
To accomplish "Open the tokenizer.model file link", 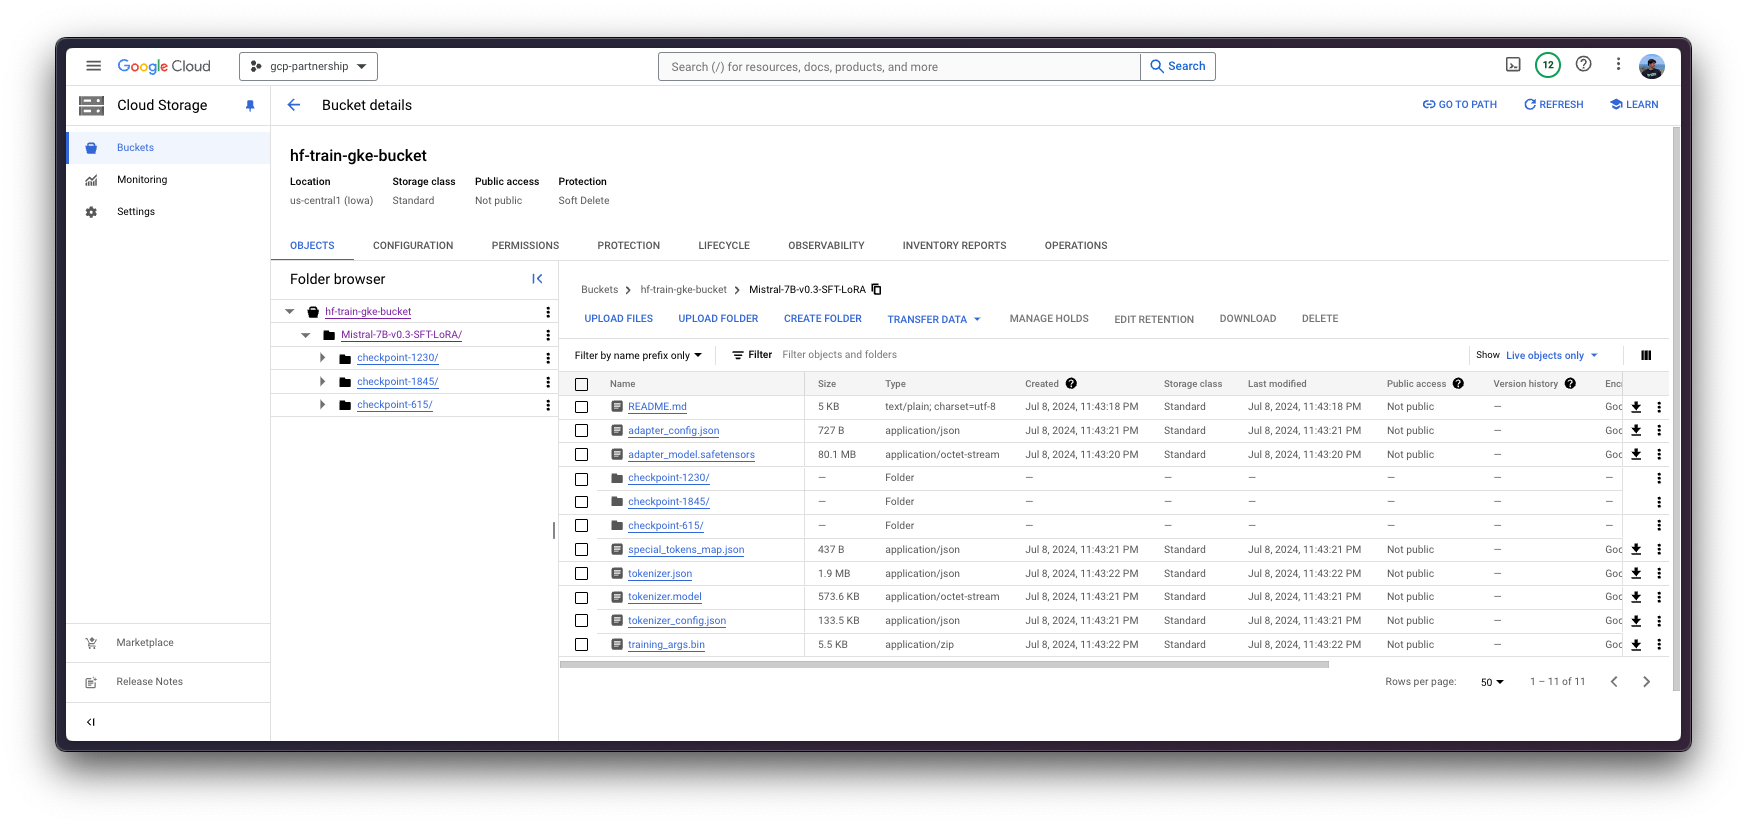I will tap(665, 597).
